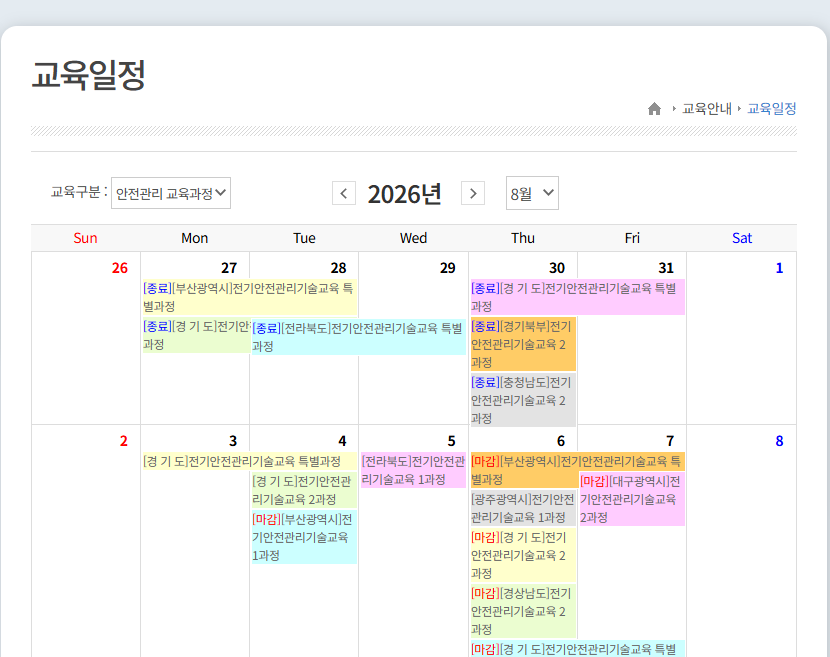Click the Tue column header
The height and width of the screenshot is (657, 830).
(304, 238)
